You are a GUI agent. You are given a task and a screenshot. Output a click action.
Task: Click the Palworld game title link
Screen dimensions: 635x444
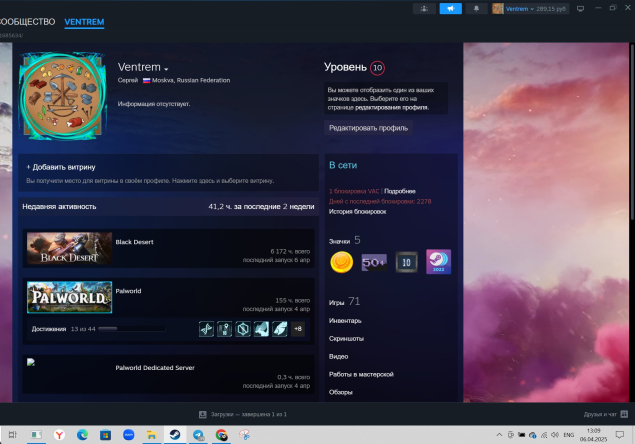click(128, 291)
